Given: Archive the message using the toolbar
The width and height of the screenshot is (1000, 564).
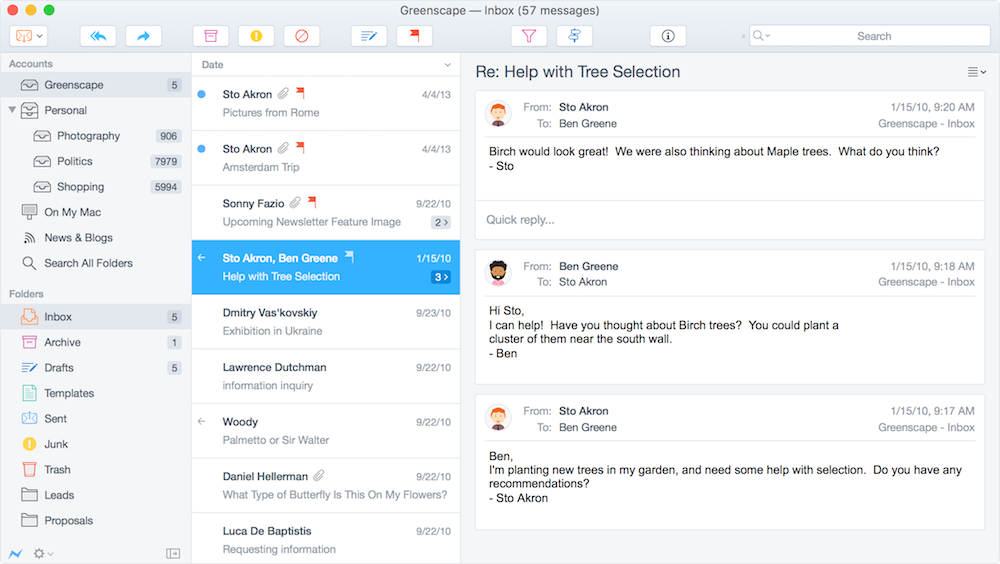Looking at the screenshot, I should pyautogui.click(x=210, y=36).
